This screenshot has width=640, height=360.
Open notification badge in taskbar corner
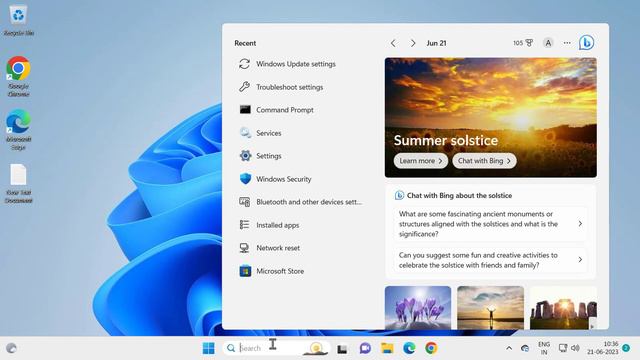tap(626, 348)
